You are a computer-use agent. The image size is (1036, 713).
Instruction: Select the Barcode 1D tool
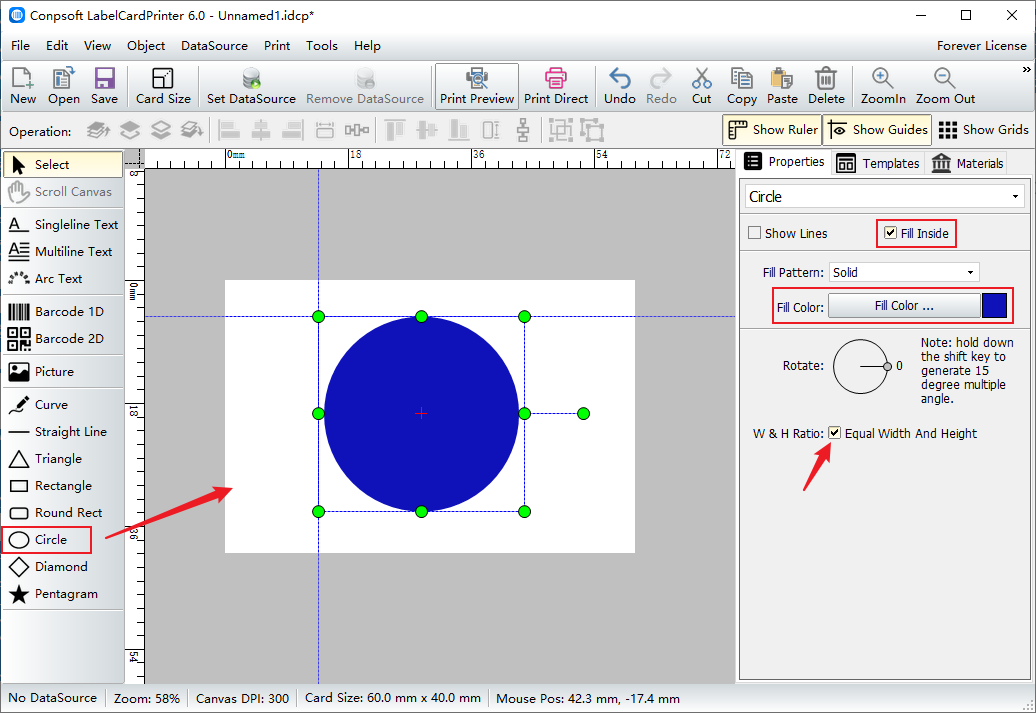coord(63,311)
